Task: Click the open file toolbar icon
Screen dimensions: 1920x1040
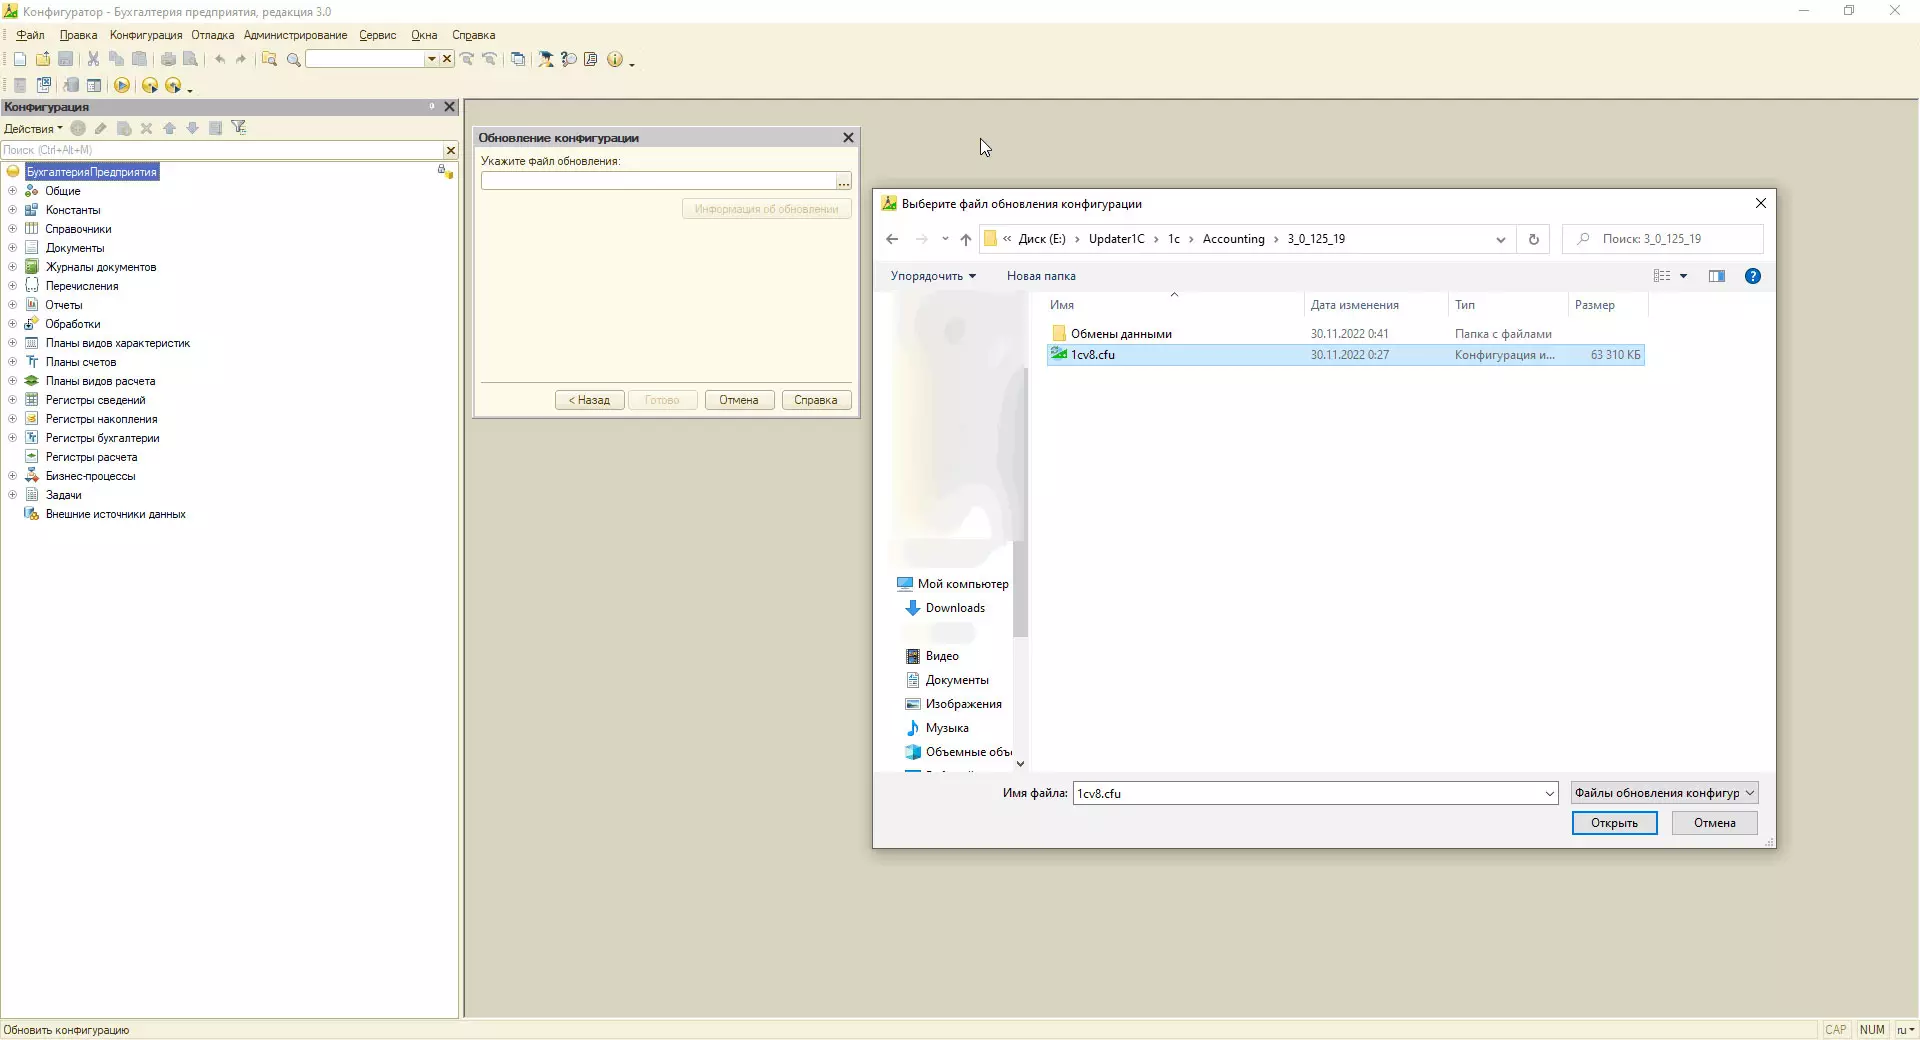Action: click(x=43, y=60)
